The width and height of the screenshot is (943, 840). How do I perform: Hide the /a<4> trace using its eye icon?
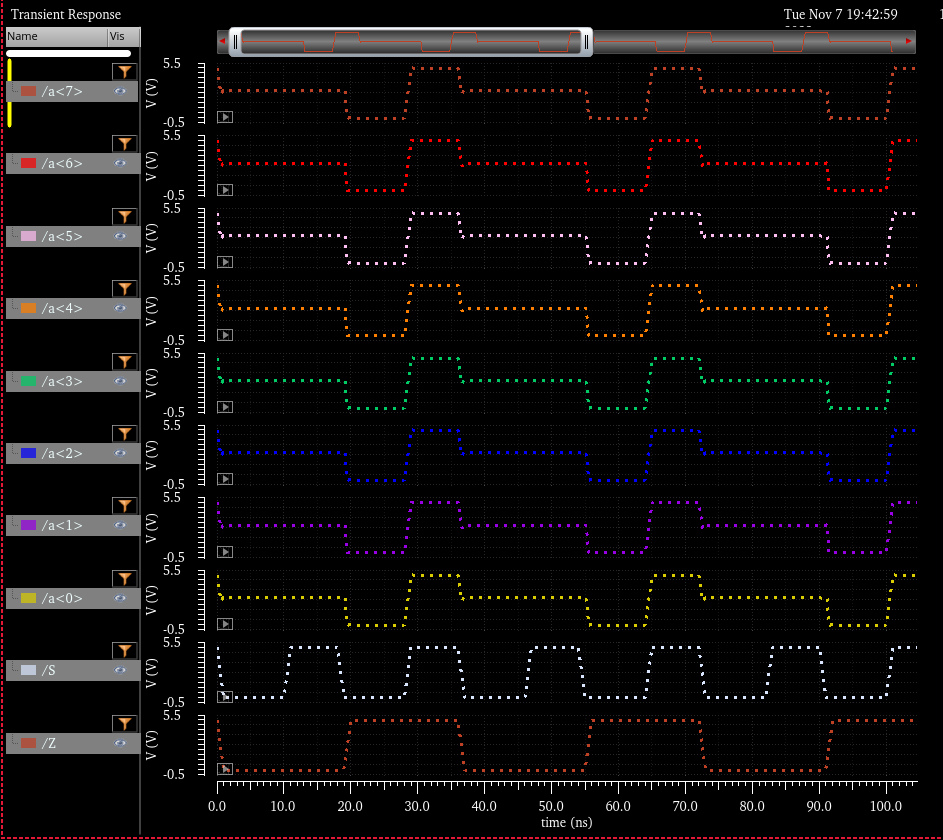(120, 308)
